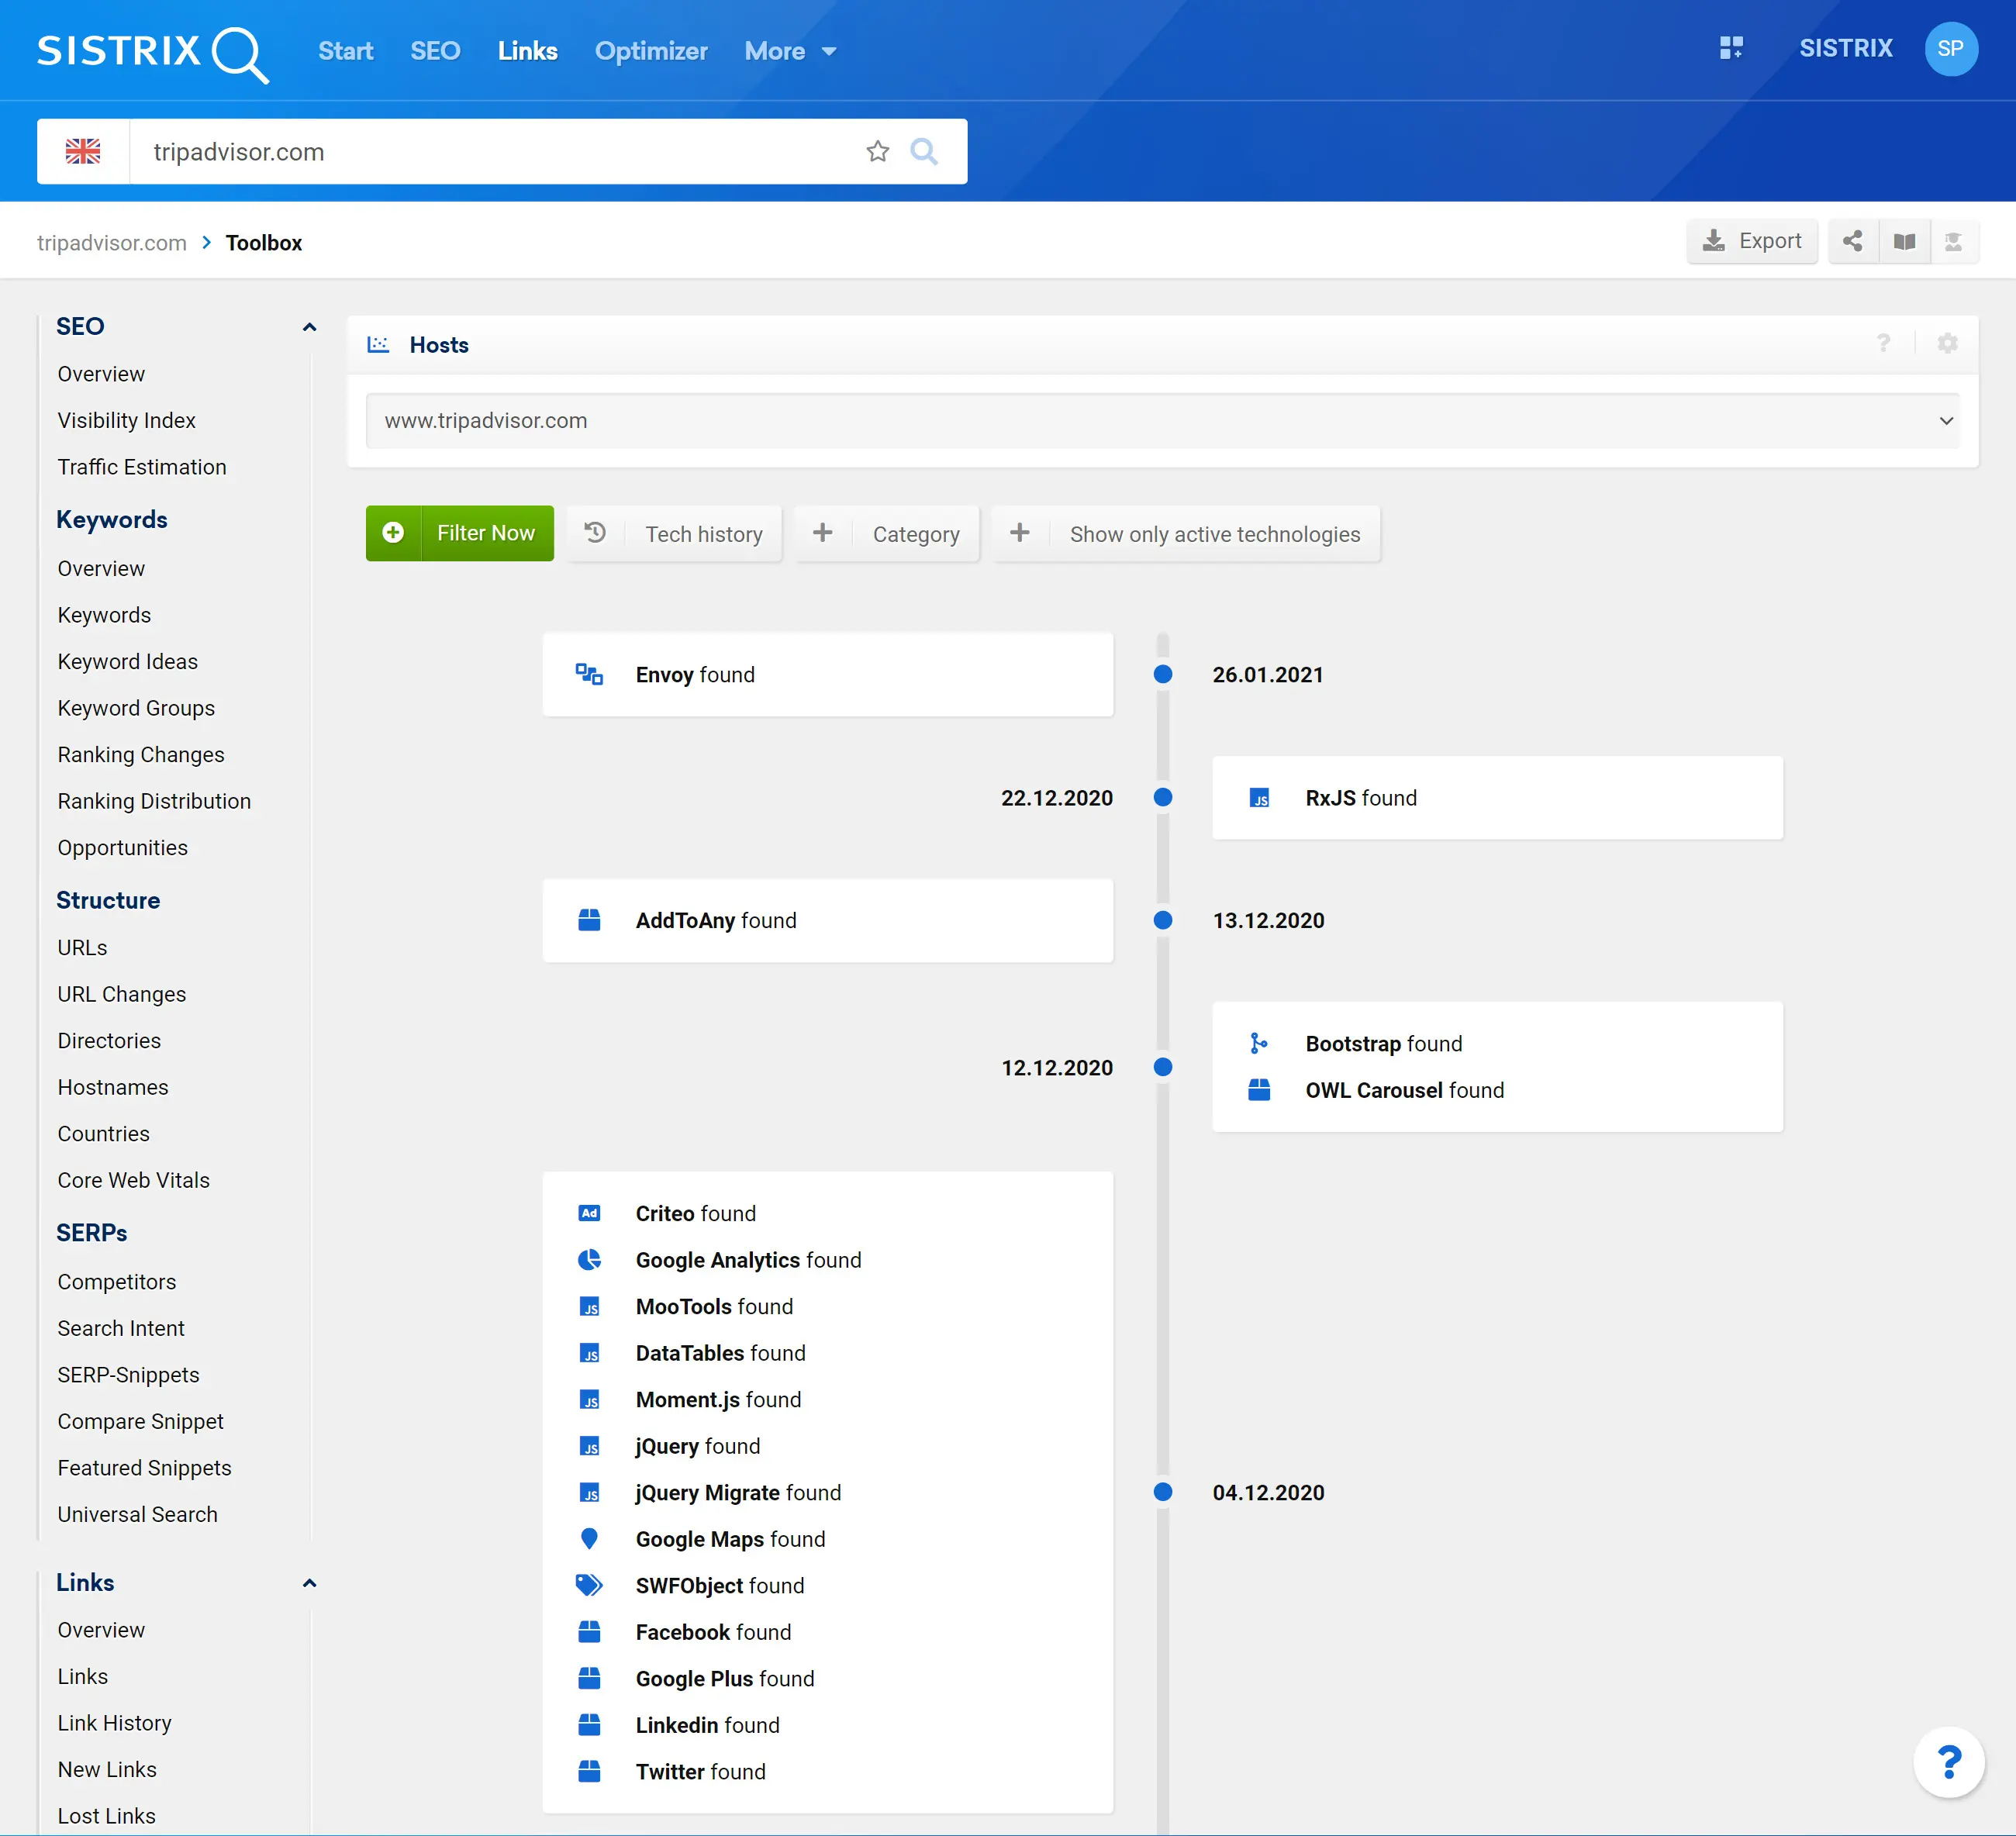Image resolution: width=2016 pixels, height=1836 pixels.
Task: Click the Envoy technology icon
Action: 590,674
